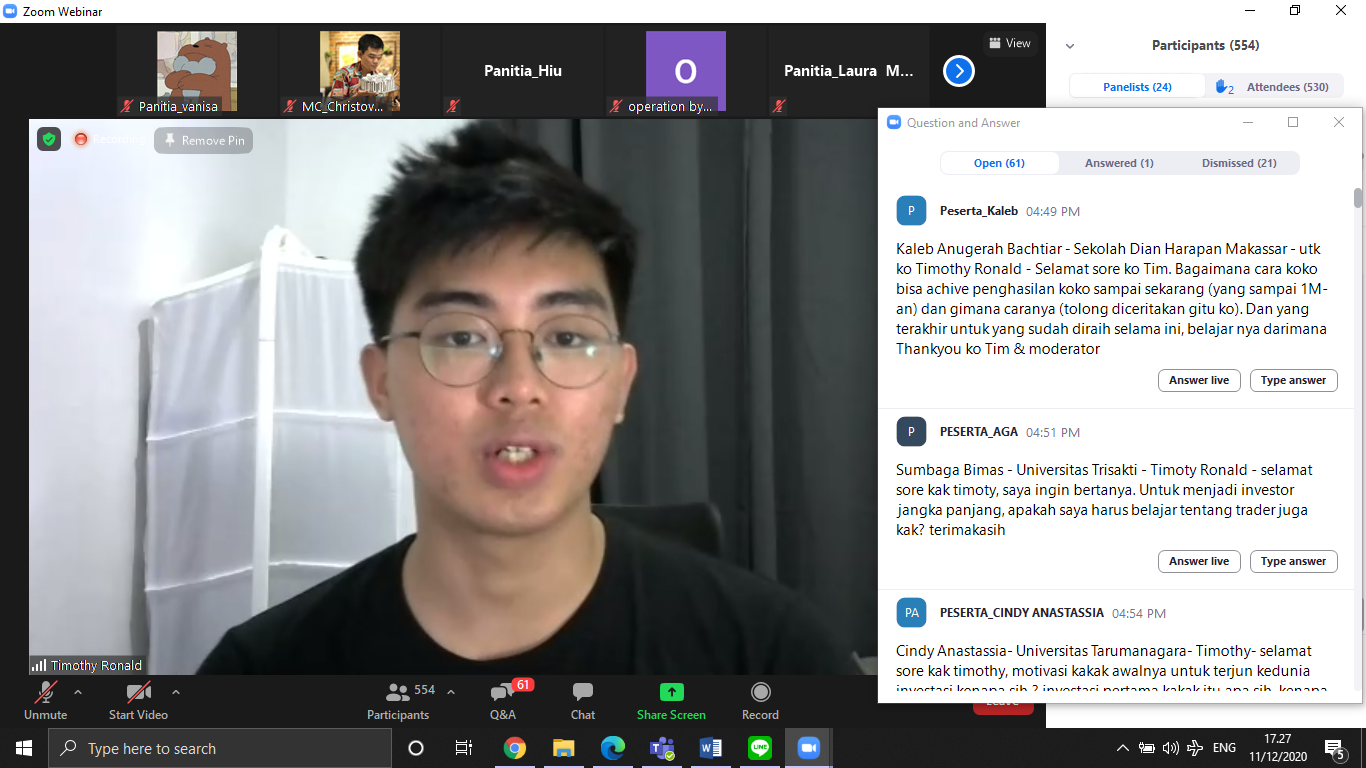Click the system tray volume icon
The width and height of the screenshot is (1366, 768).
pyautogui.click(x=1170, y=748)
